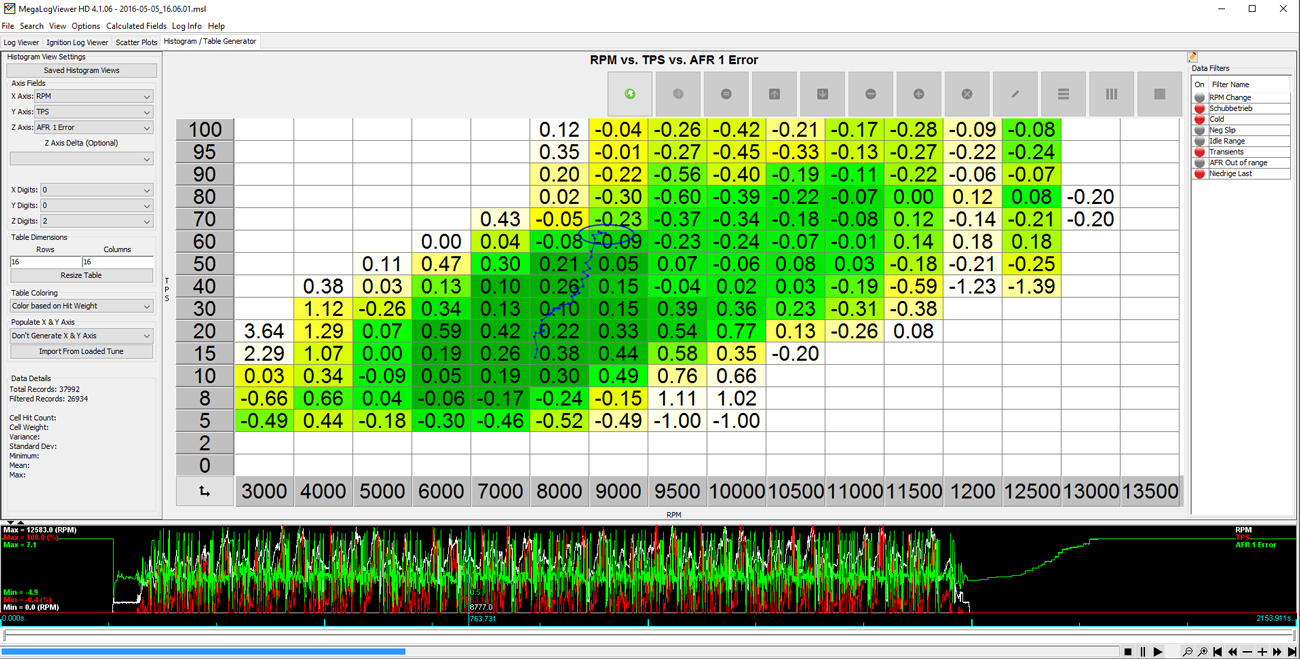
Task: Open data filter editor pencil icon
Action: click(1192, 57)
